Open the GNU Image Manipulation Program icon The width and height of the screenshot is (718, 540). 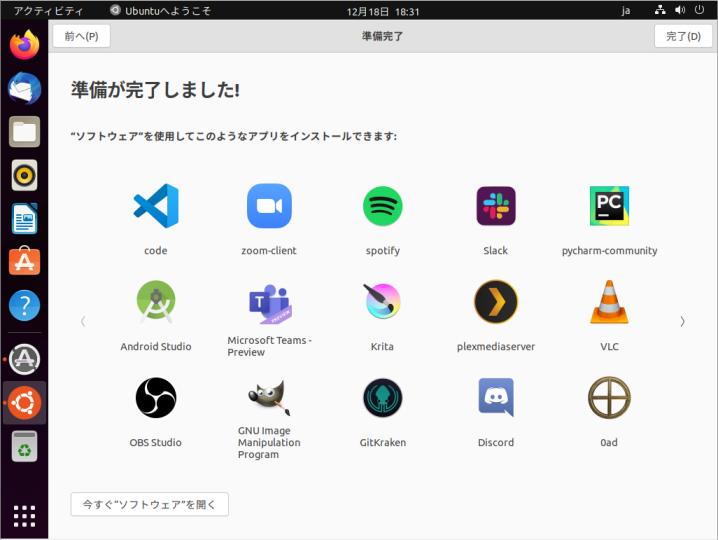tap(269, 398)
